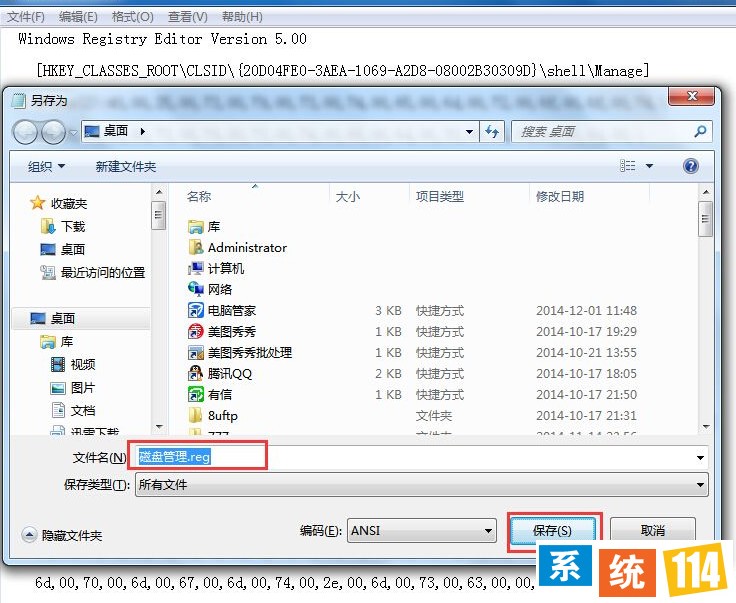Click 新建文件夹 button
Viewport: 736px width, 603px height.
[x=125, y=166]
